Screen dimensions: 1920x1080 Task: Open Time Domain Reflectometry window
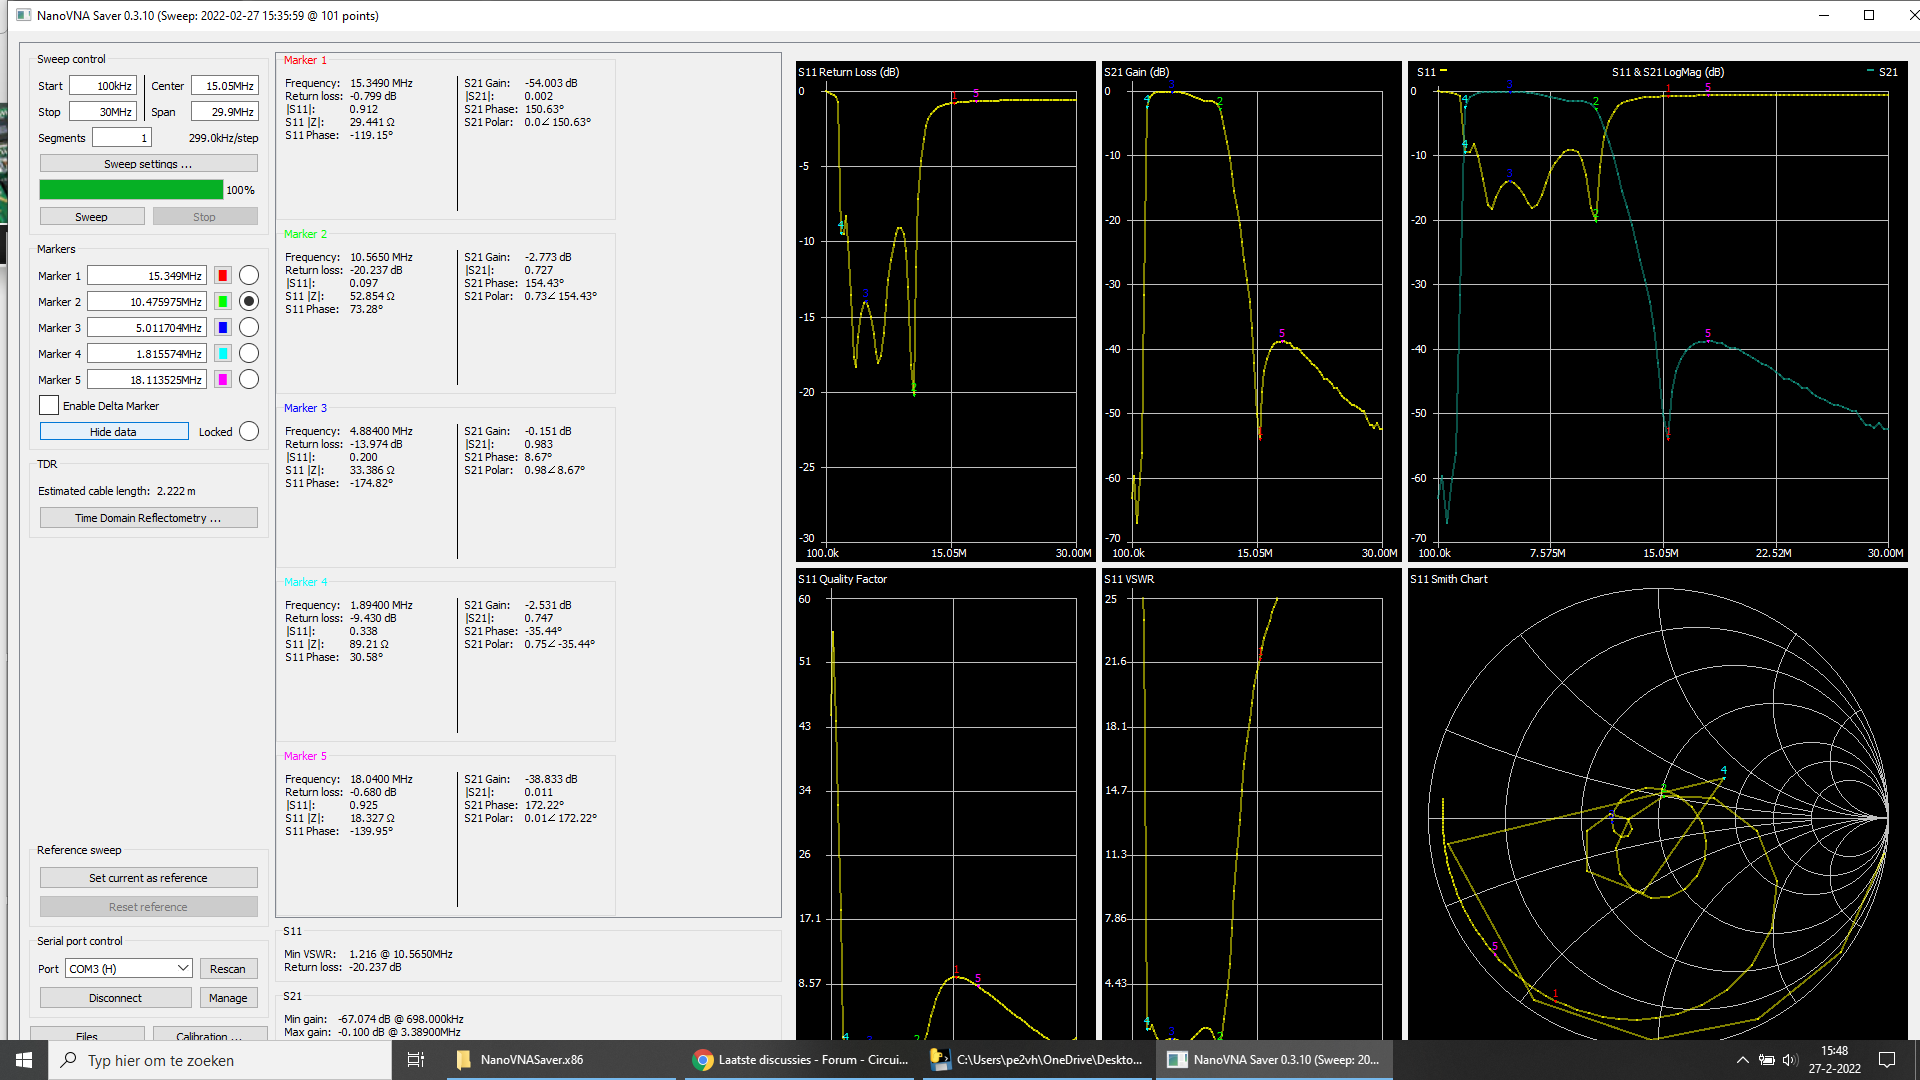click(148, 517)
